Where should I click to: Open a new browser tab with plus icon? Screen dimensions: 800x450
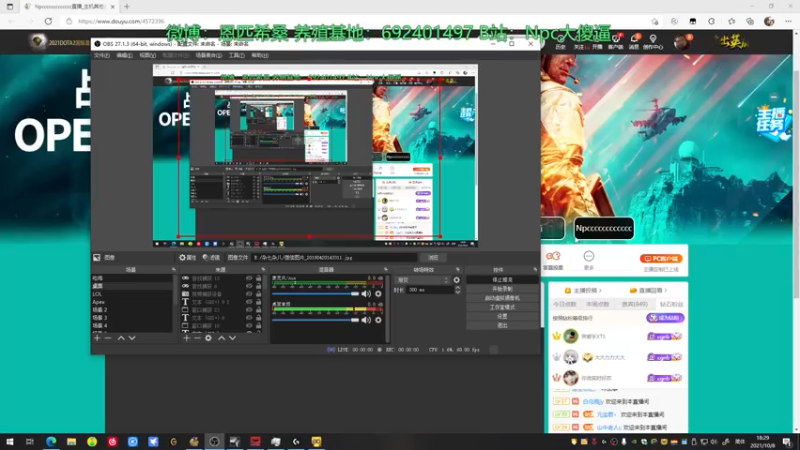[127, 7]
